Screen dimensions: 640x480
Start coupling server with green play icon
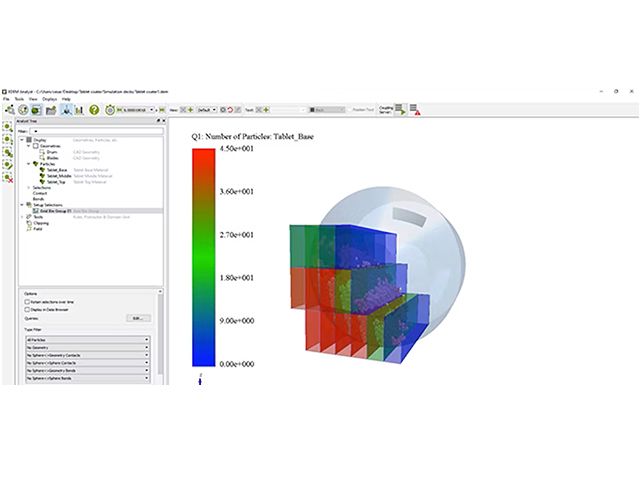(400, 109)
